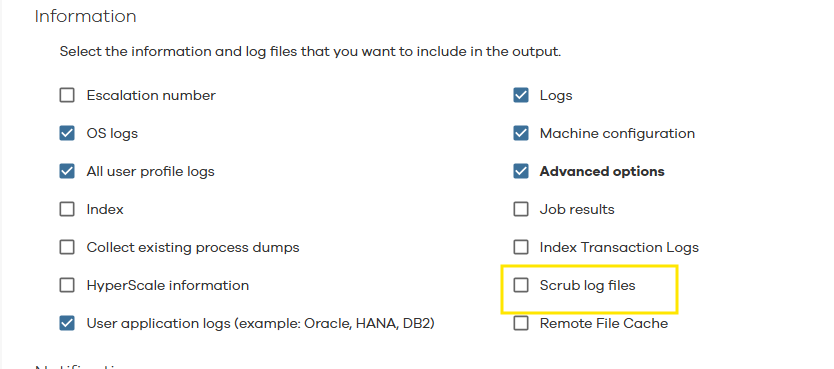Enable Index Transaction Logs checkbox
Image resolution: width=834 pixels, height=369 pixels.
pos(521,248)
